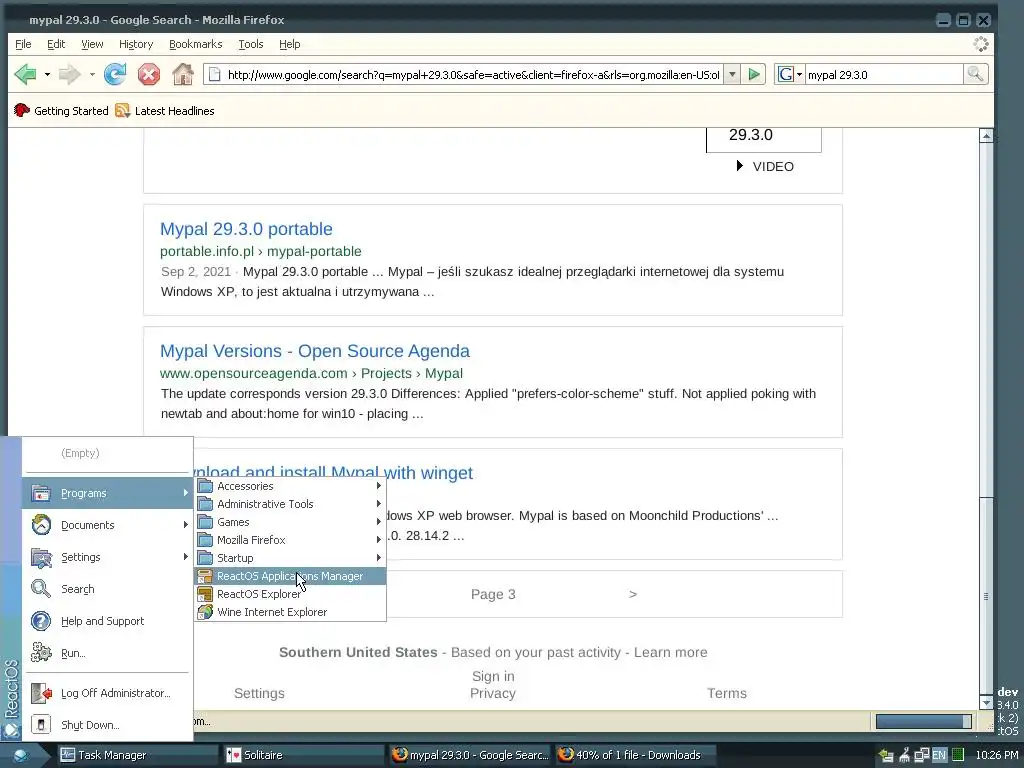Click the Shut Down icon

[41, 725]
